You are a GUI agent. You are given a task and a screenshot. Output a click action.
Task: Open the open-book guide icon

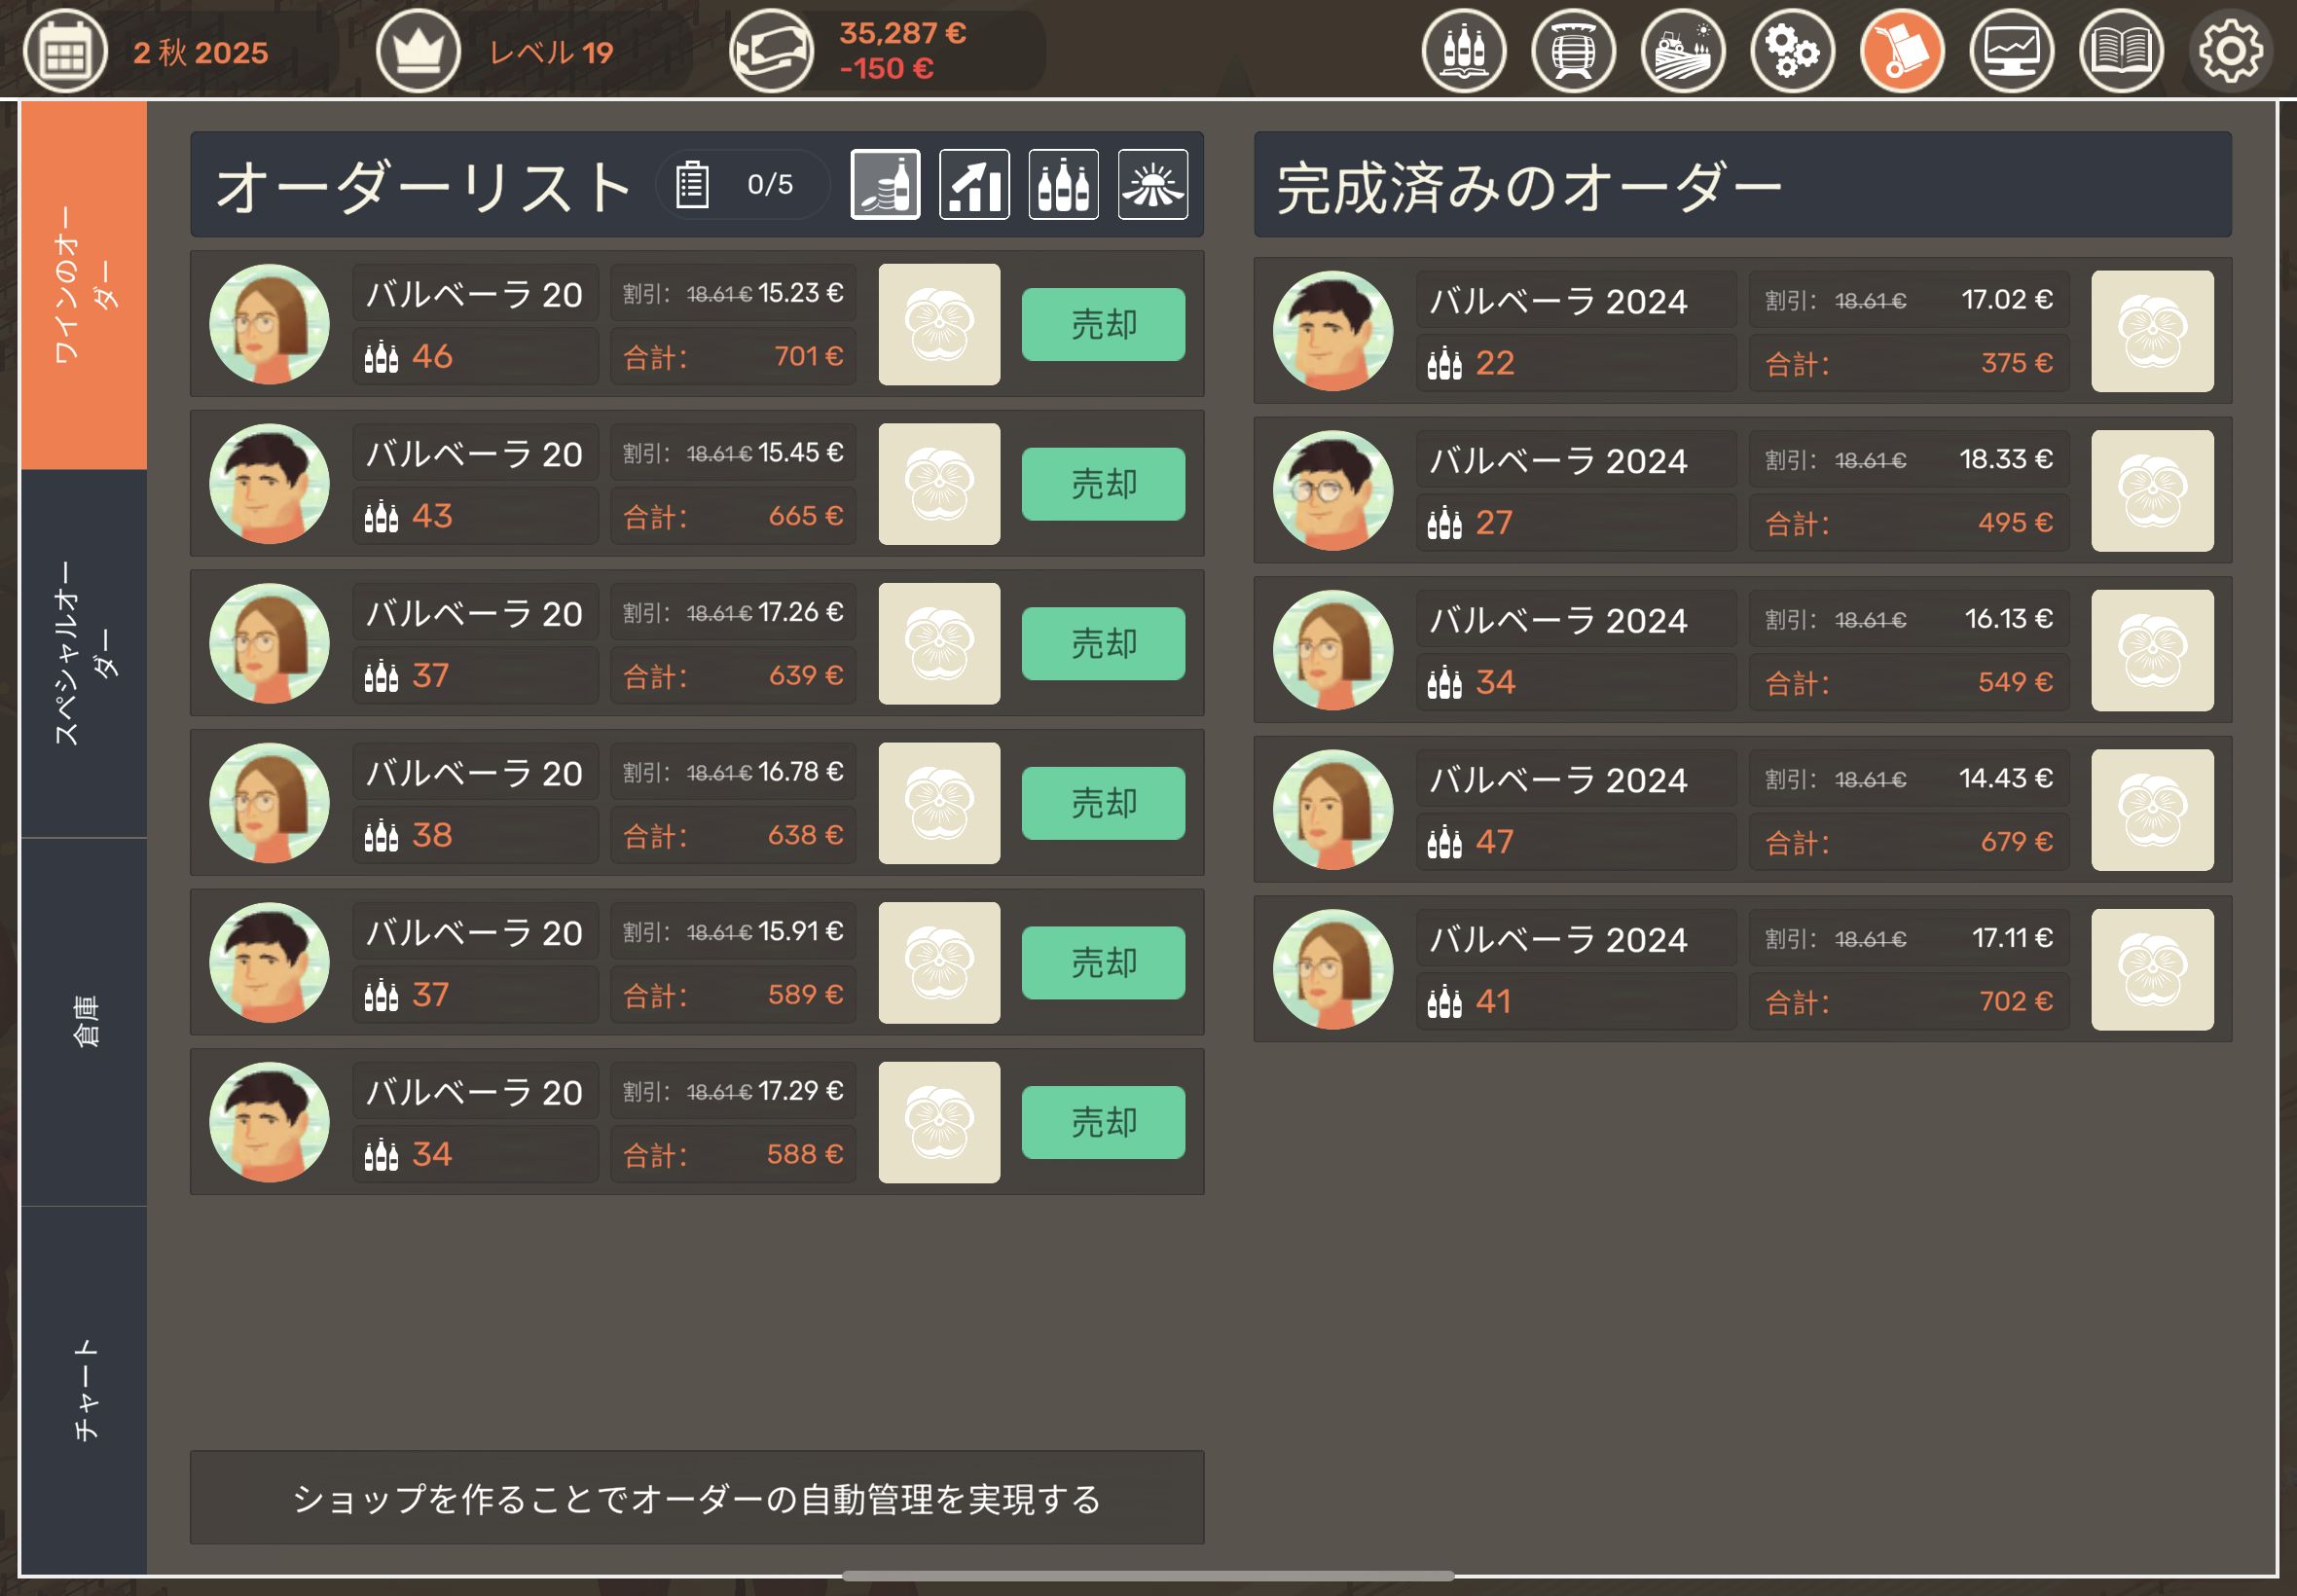[x=2121, y=50]
